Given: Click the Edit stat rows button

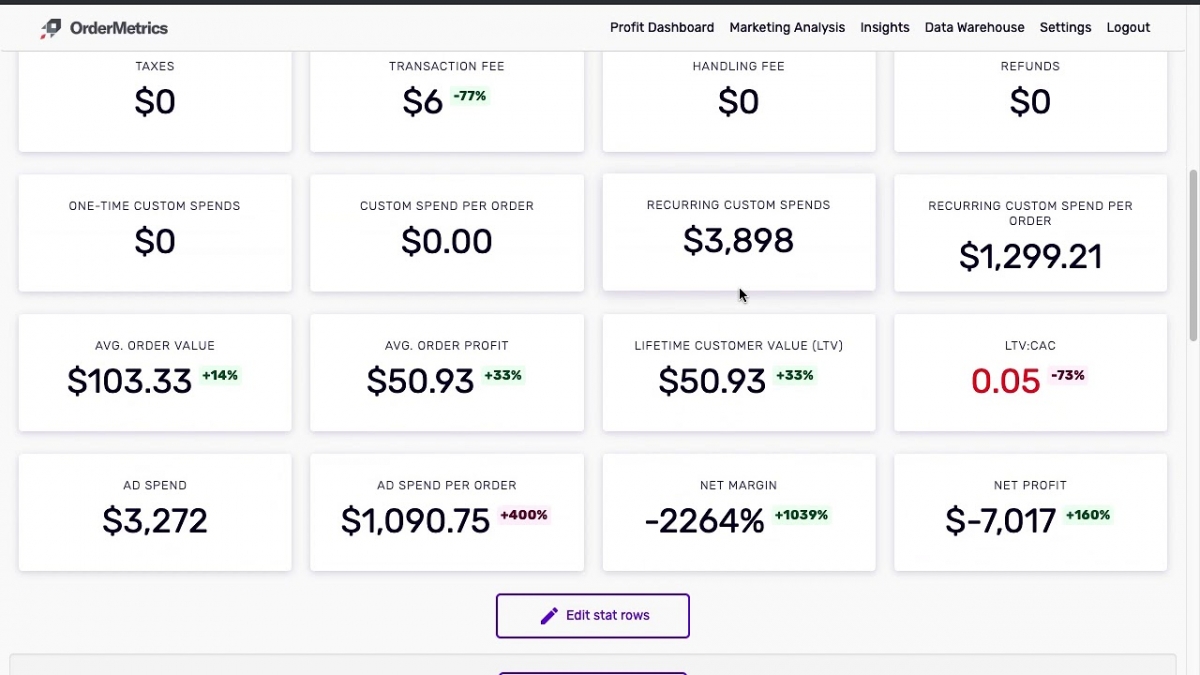Looking at the screenshot, I should [592, 615].
